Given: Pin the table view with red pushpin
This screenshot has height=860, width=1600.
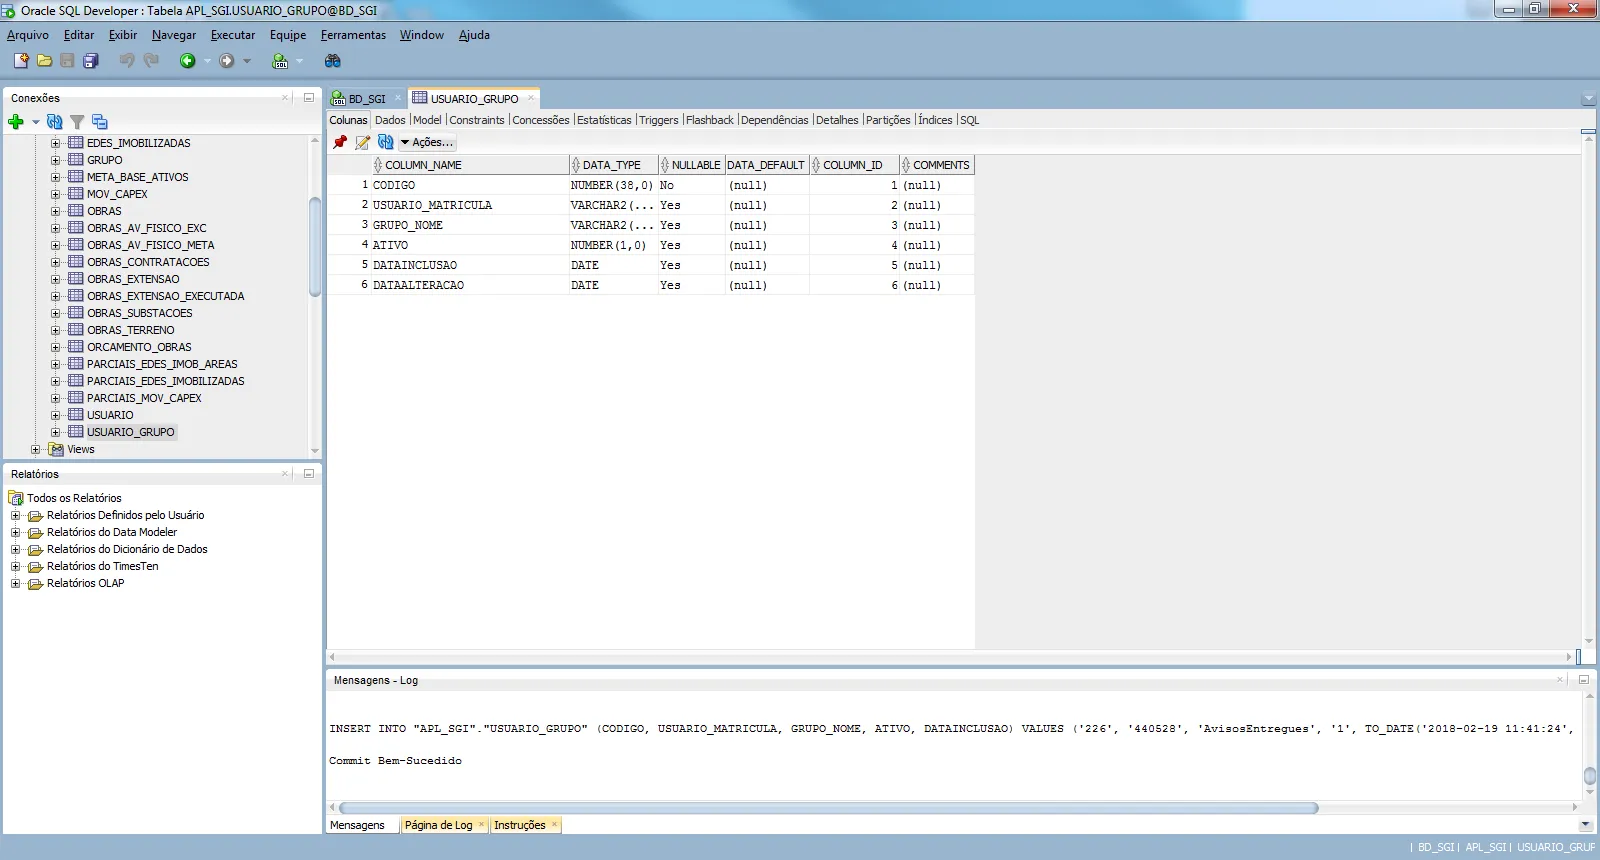Looking at the screenshot, I should tap(340, 143).
